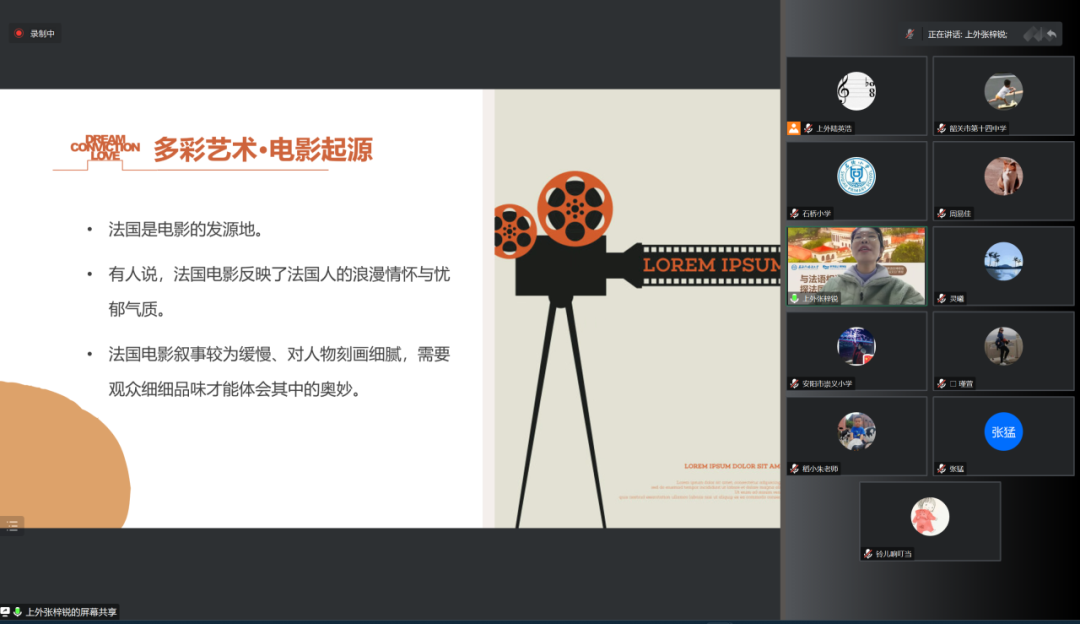1080x624 pixels.
Task: Click the muted mic icon of 韶小朱老师
Action: [x=794, y=468]
